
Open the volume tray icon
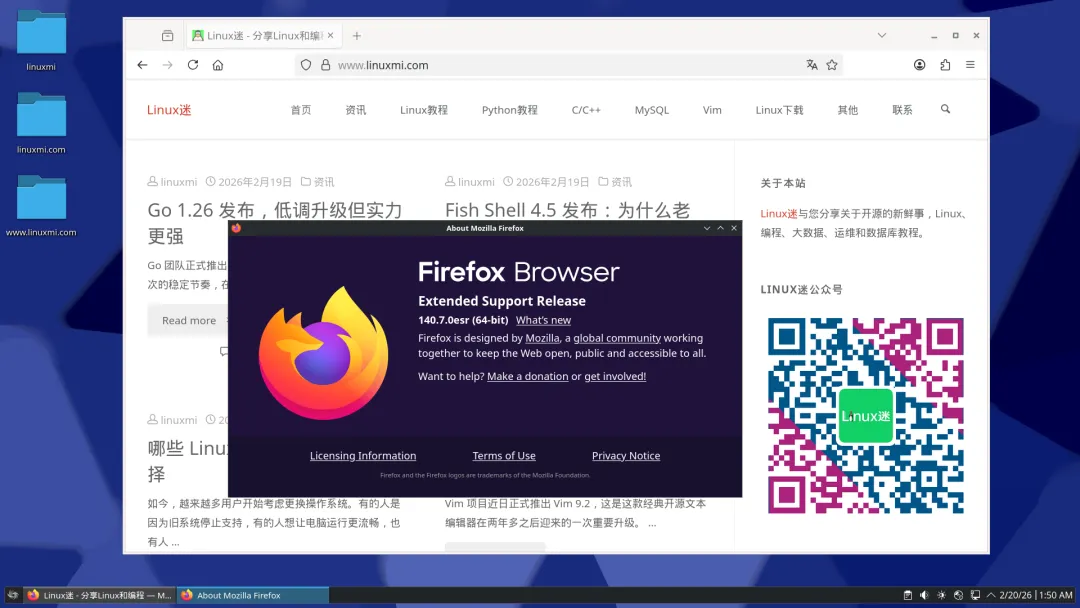pos(924,595)
